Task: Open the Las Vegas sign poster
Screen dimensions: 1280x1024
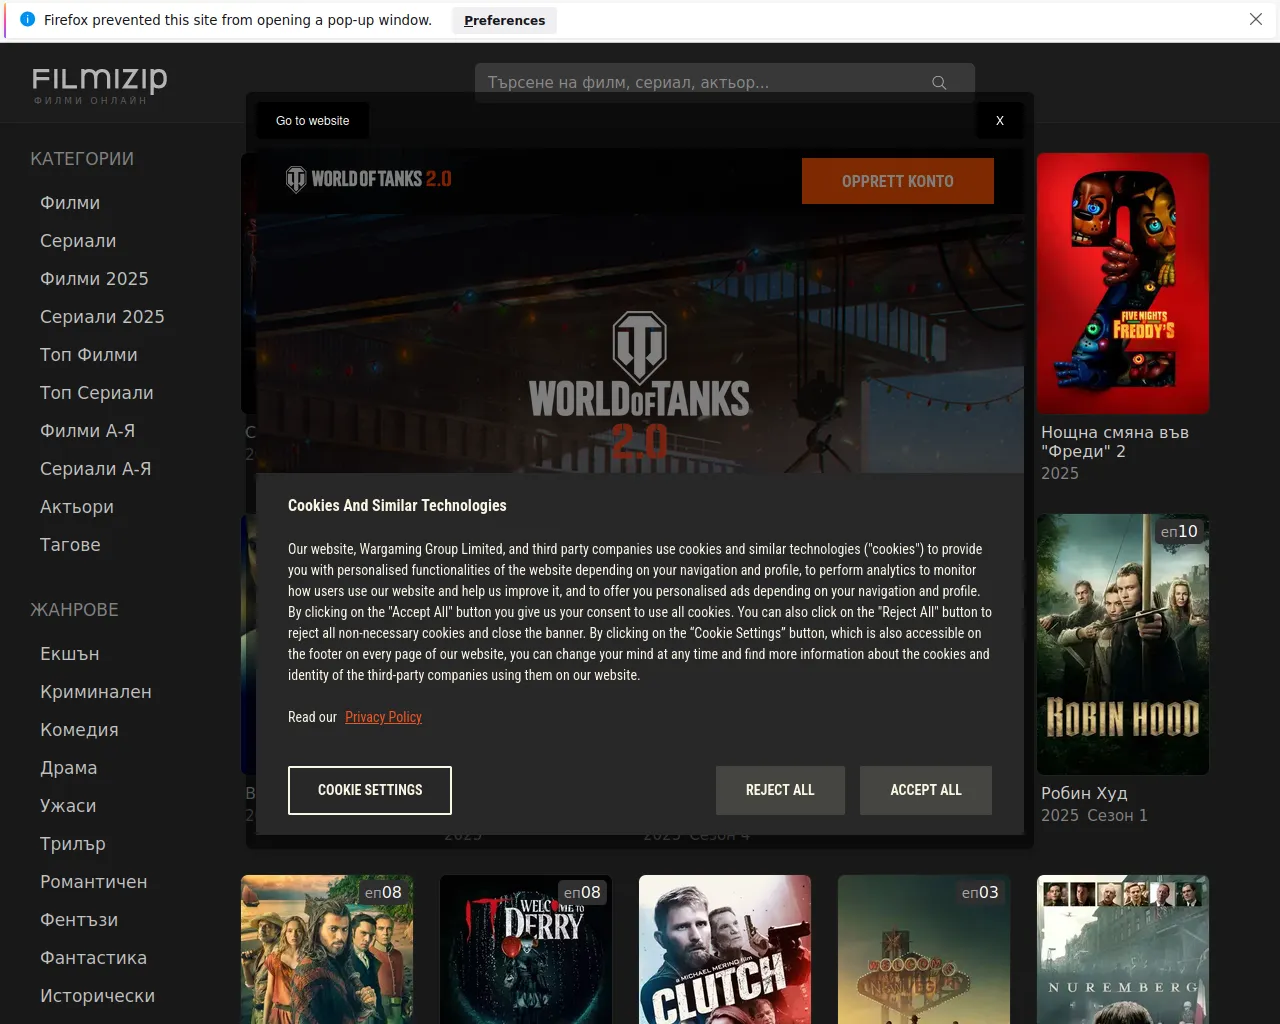Action: [924, 949]
